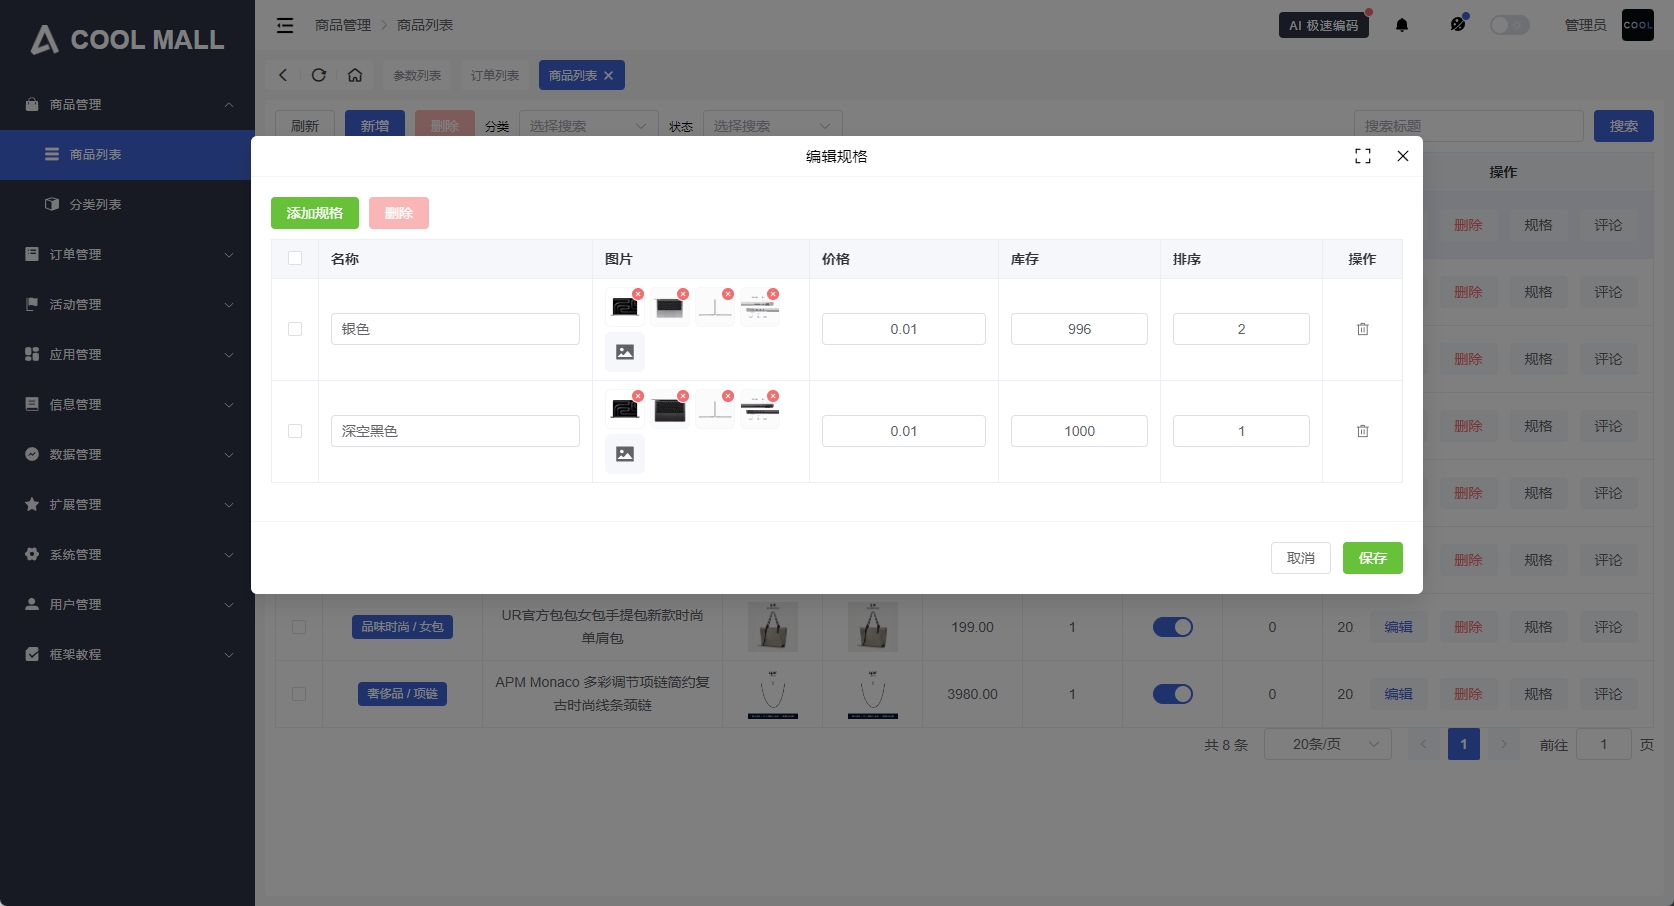The image size is (1674, 906).
Task: Delete 银色 spec with trash icon
Action: pos(1362,329)
